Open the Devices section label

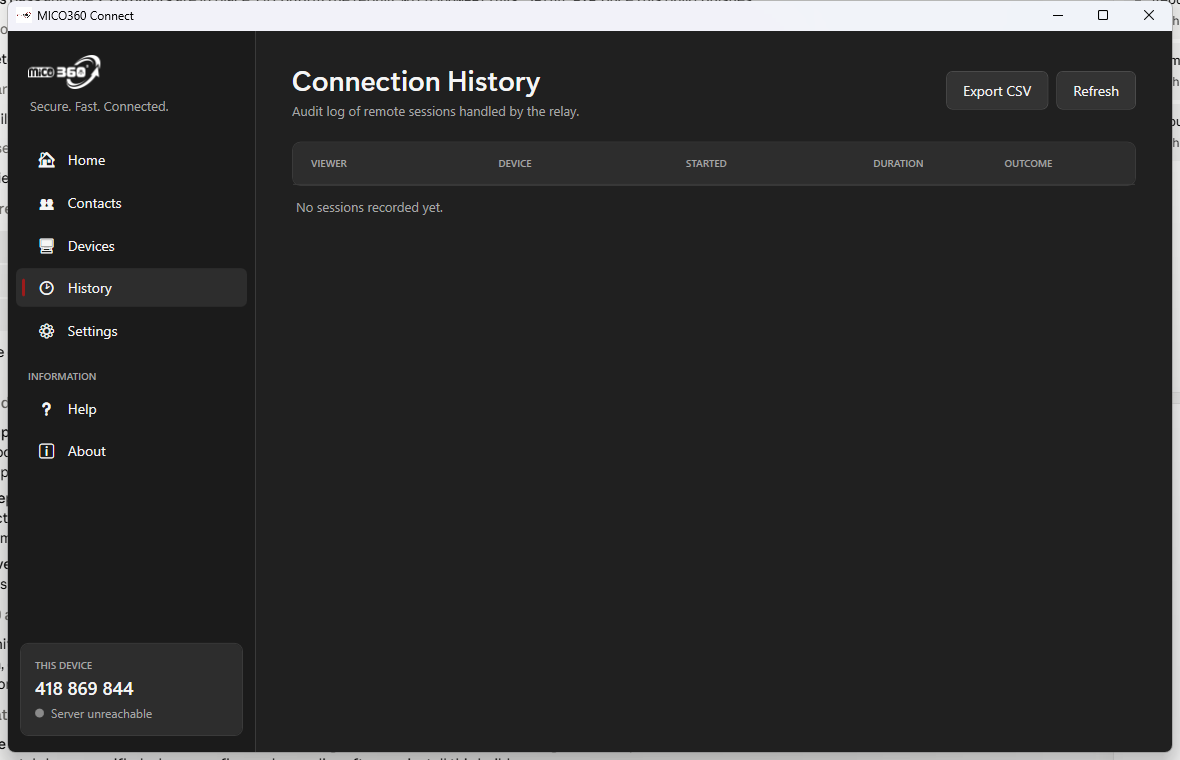pos(91,246)
